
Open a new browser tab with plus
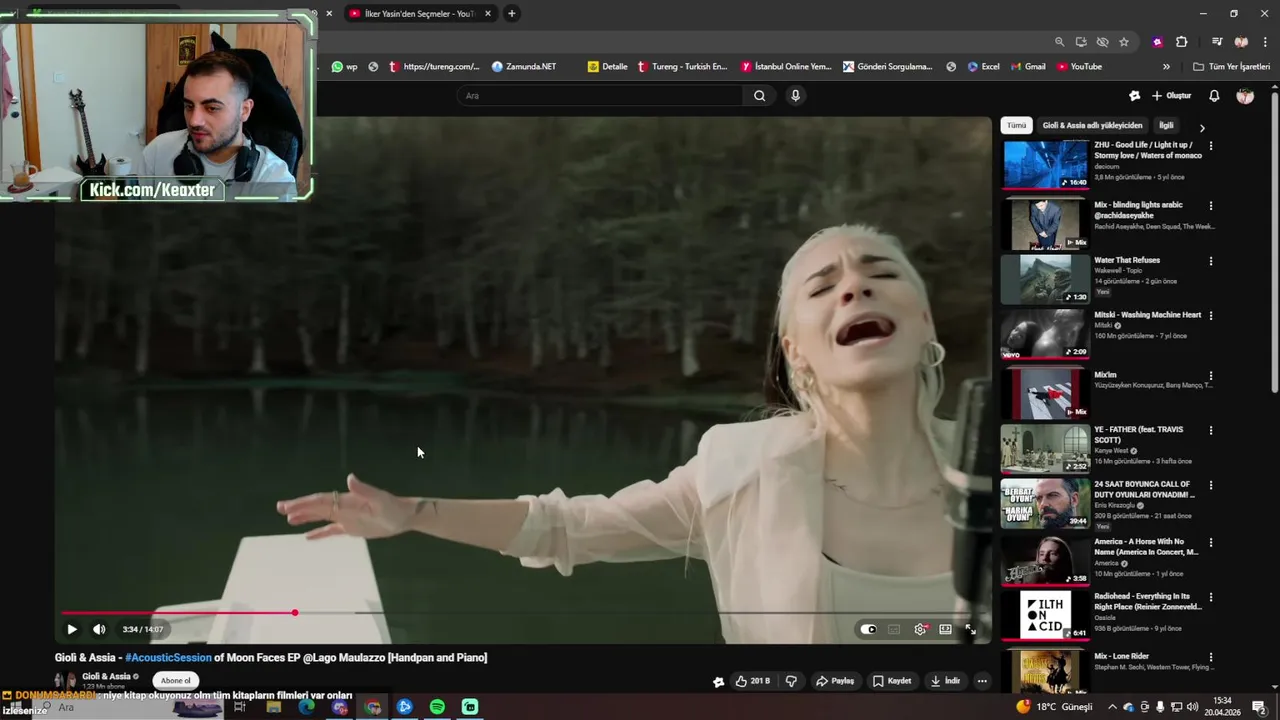pyautogui.click(x=512, y=14)
